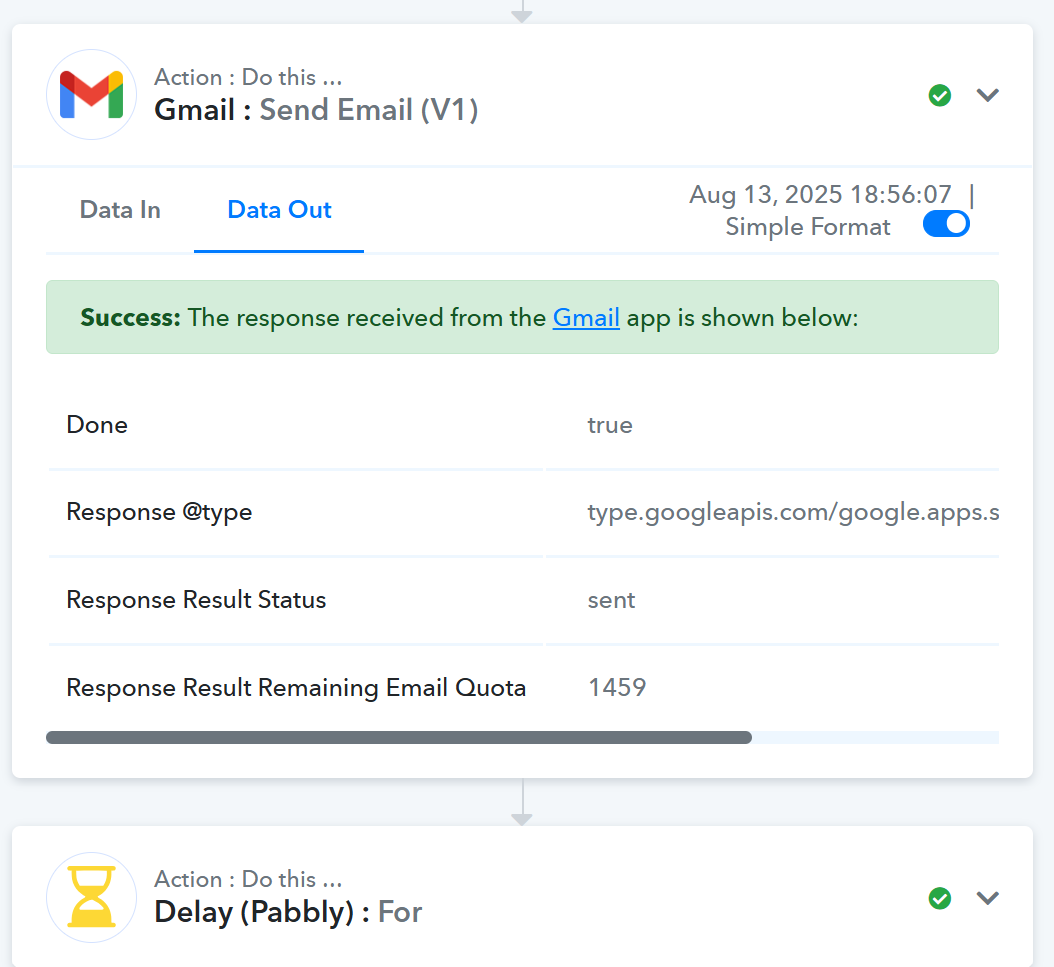Click the Response Result Status value sent
This screenshot has width=1054, height=967.
(x=611, y=600)
